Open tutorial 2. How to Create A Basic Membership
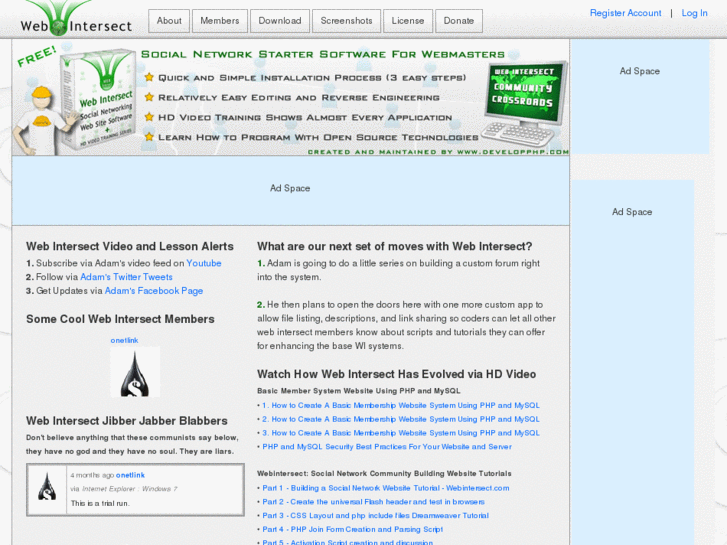The image size is (727, 545). pos(401,419)
